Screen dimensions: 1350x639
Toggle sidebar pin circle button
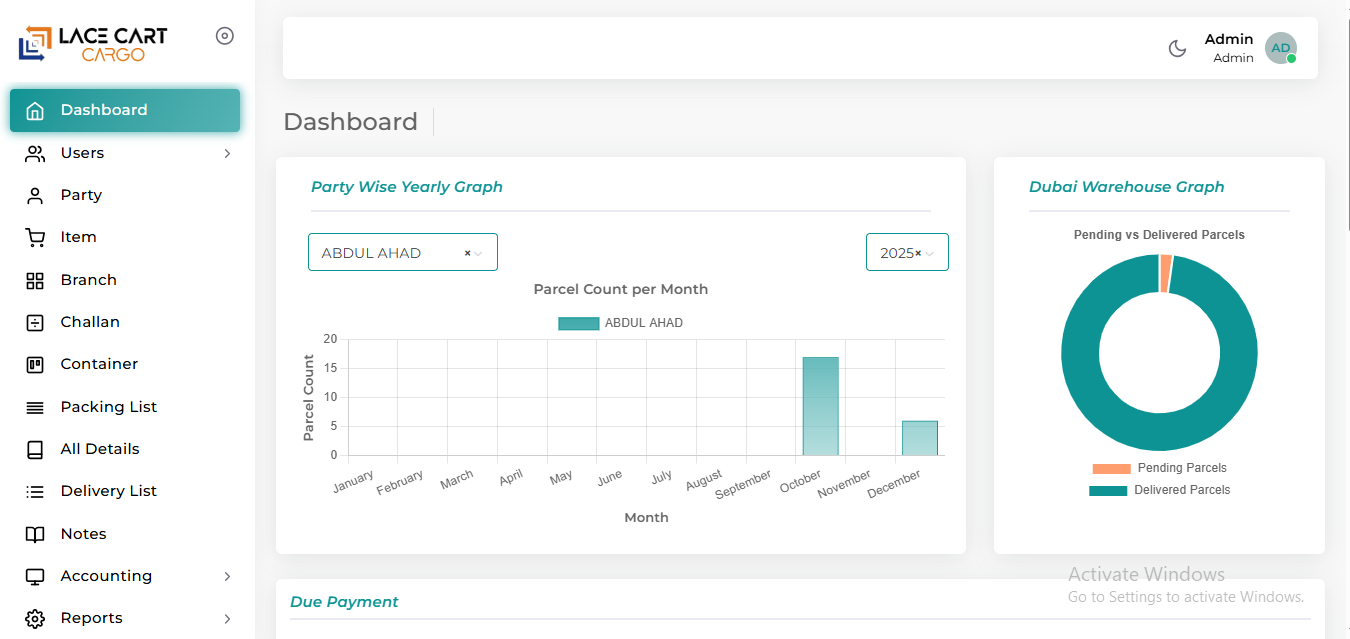(225, 36)
